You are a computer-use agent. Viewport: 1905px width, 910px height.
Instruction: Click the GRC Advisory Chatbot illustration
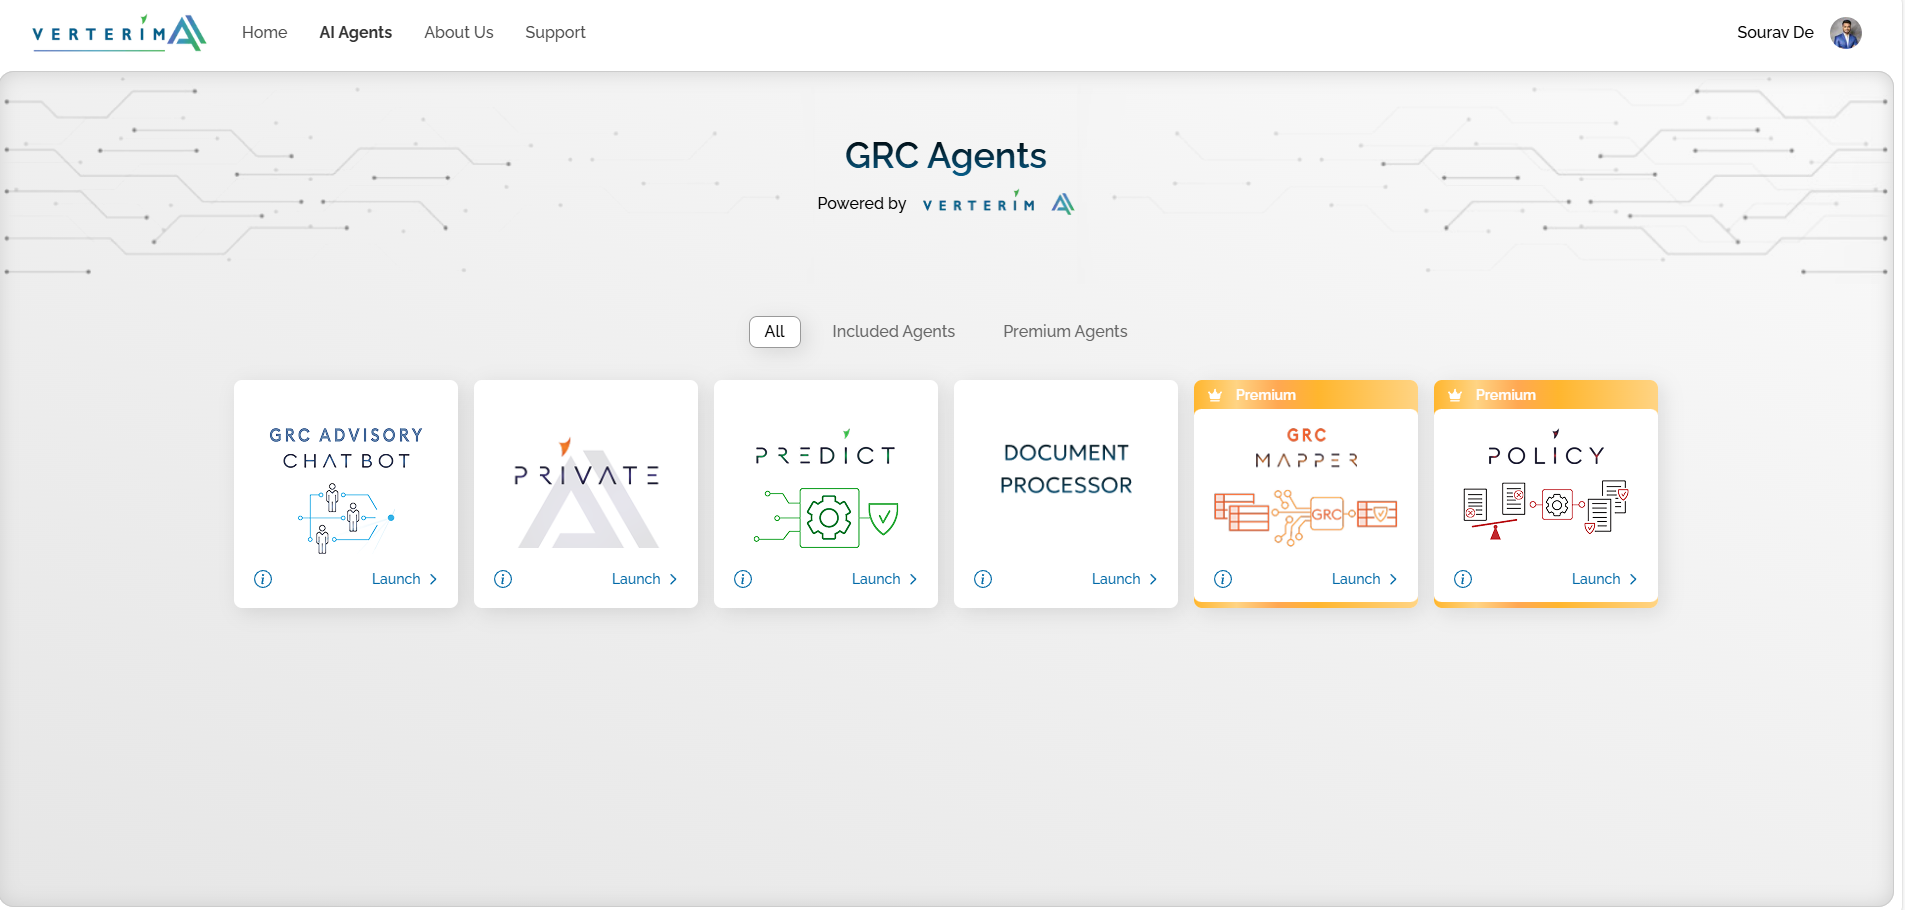coord(345,518)
